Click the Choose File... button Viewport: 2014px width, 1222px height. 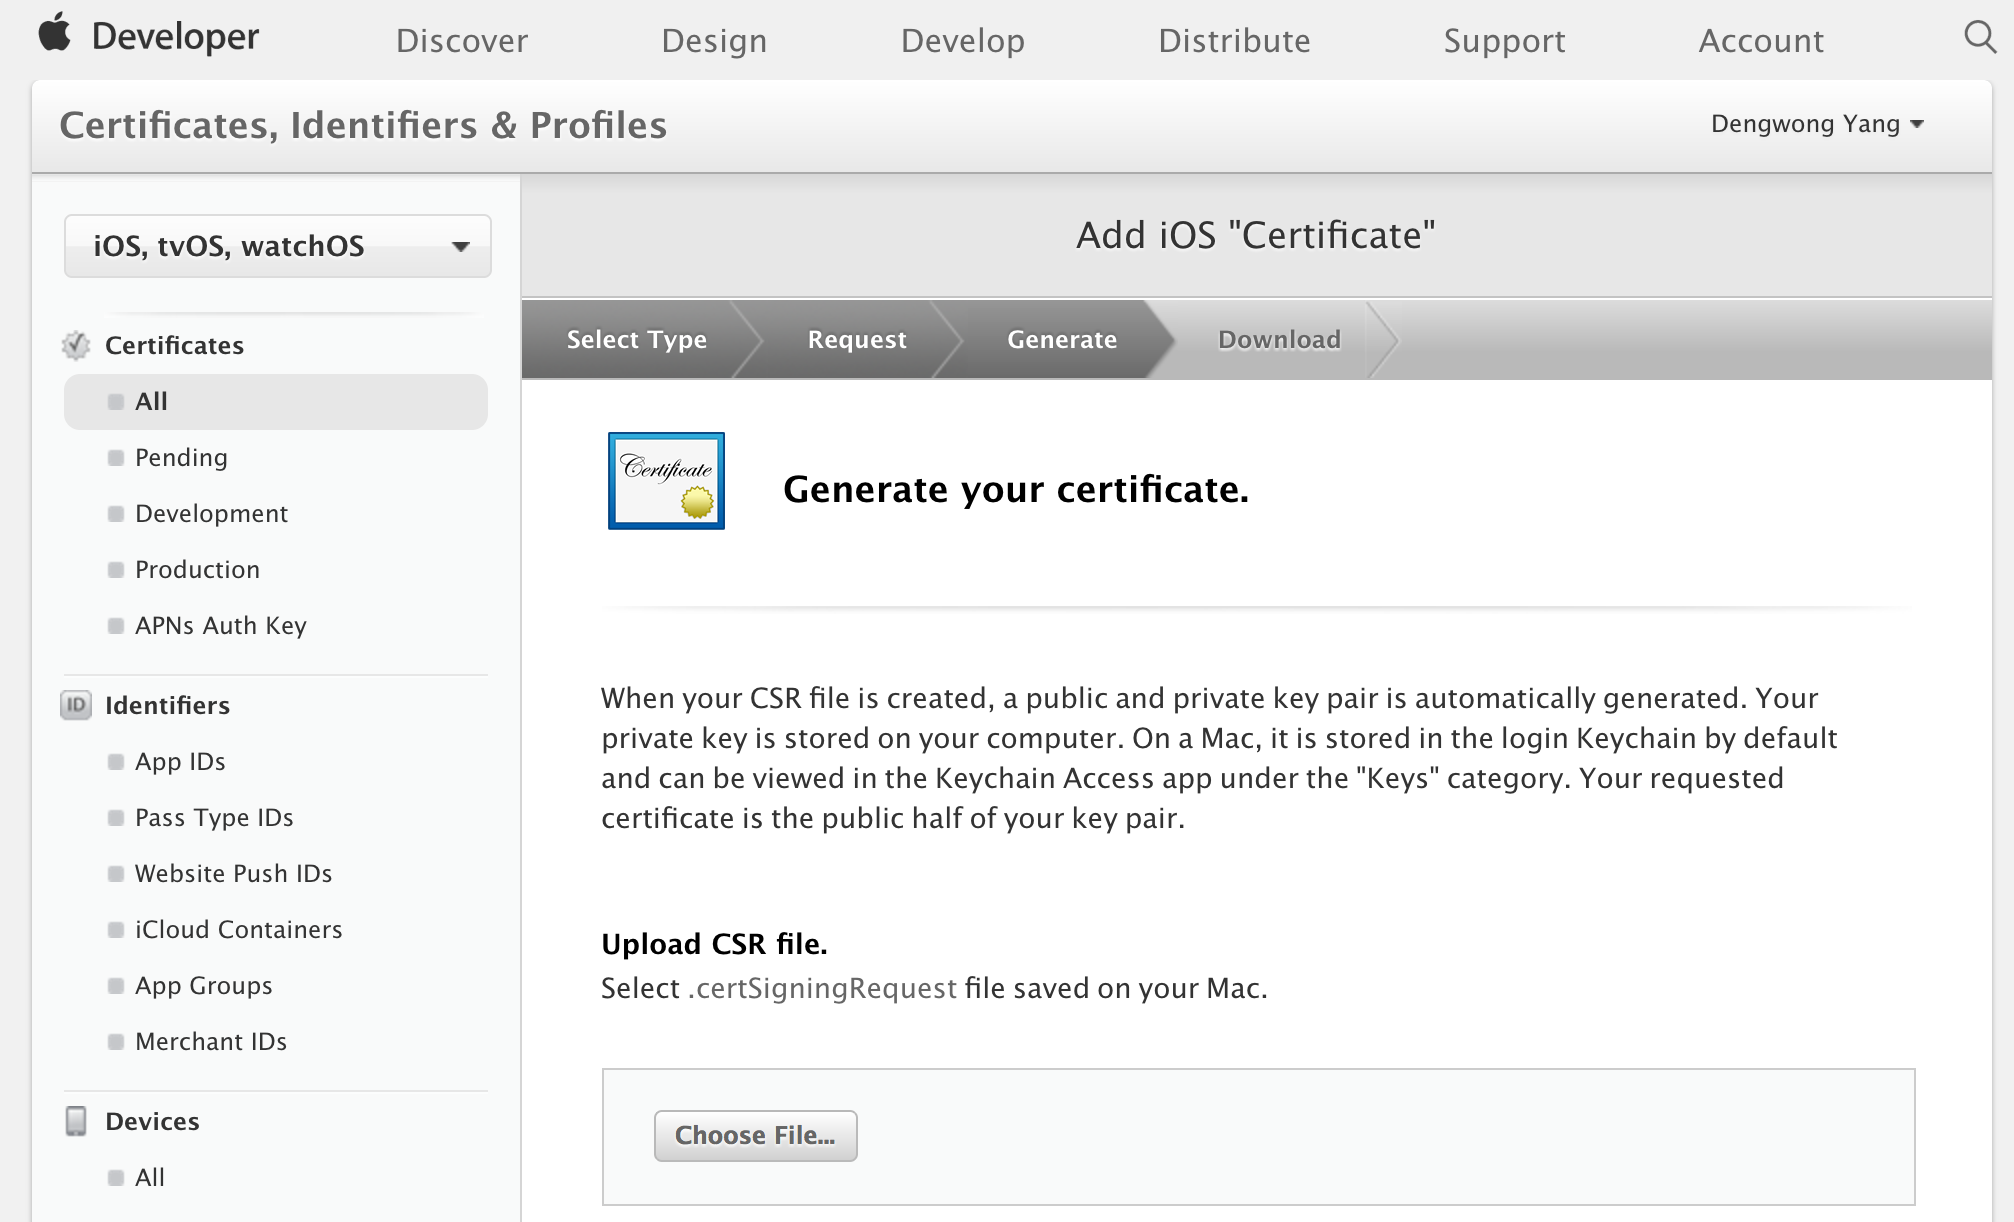[755, 1136]
